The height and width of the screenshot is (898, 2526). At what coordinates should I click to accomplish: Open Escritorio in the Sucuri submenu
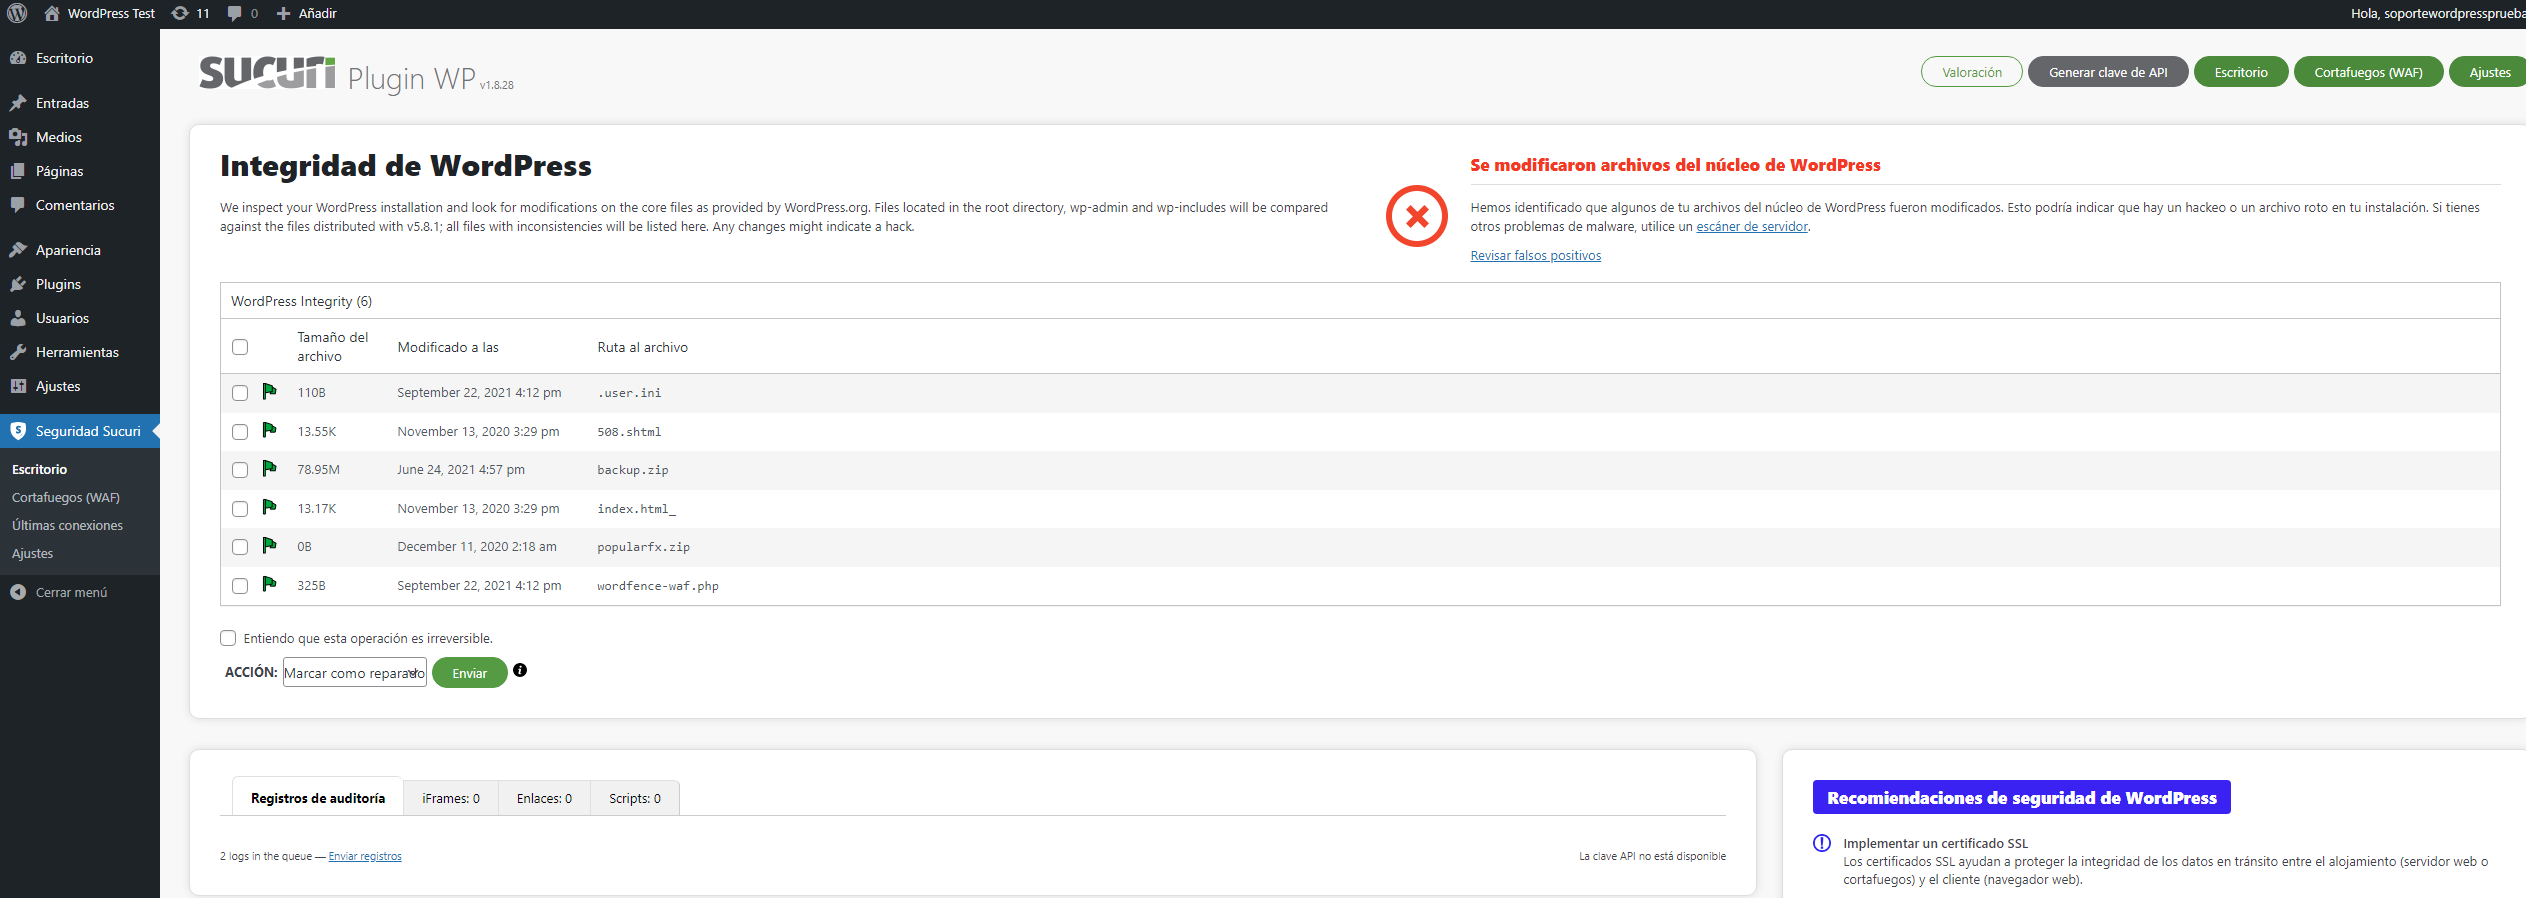pos(39,469)
